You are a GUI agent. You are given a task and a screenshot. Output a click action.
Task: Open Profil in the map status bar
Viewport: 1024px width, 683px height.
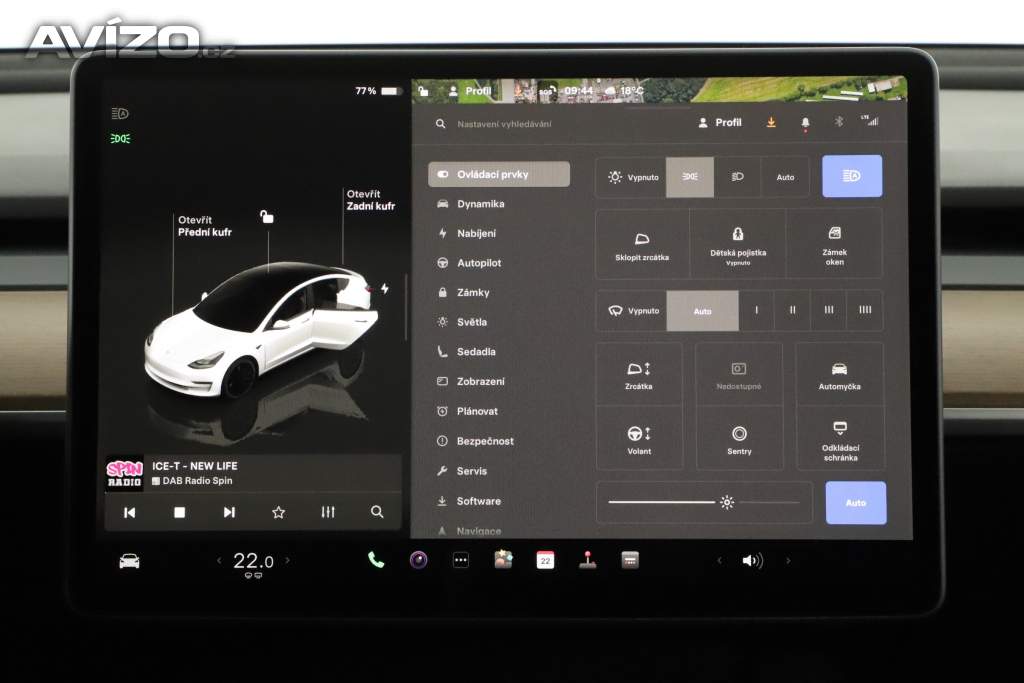(470, 91)
